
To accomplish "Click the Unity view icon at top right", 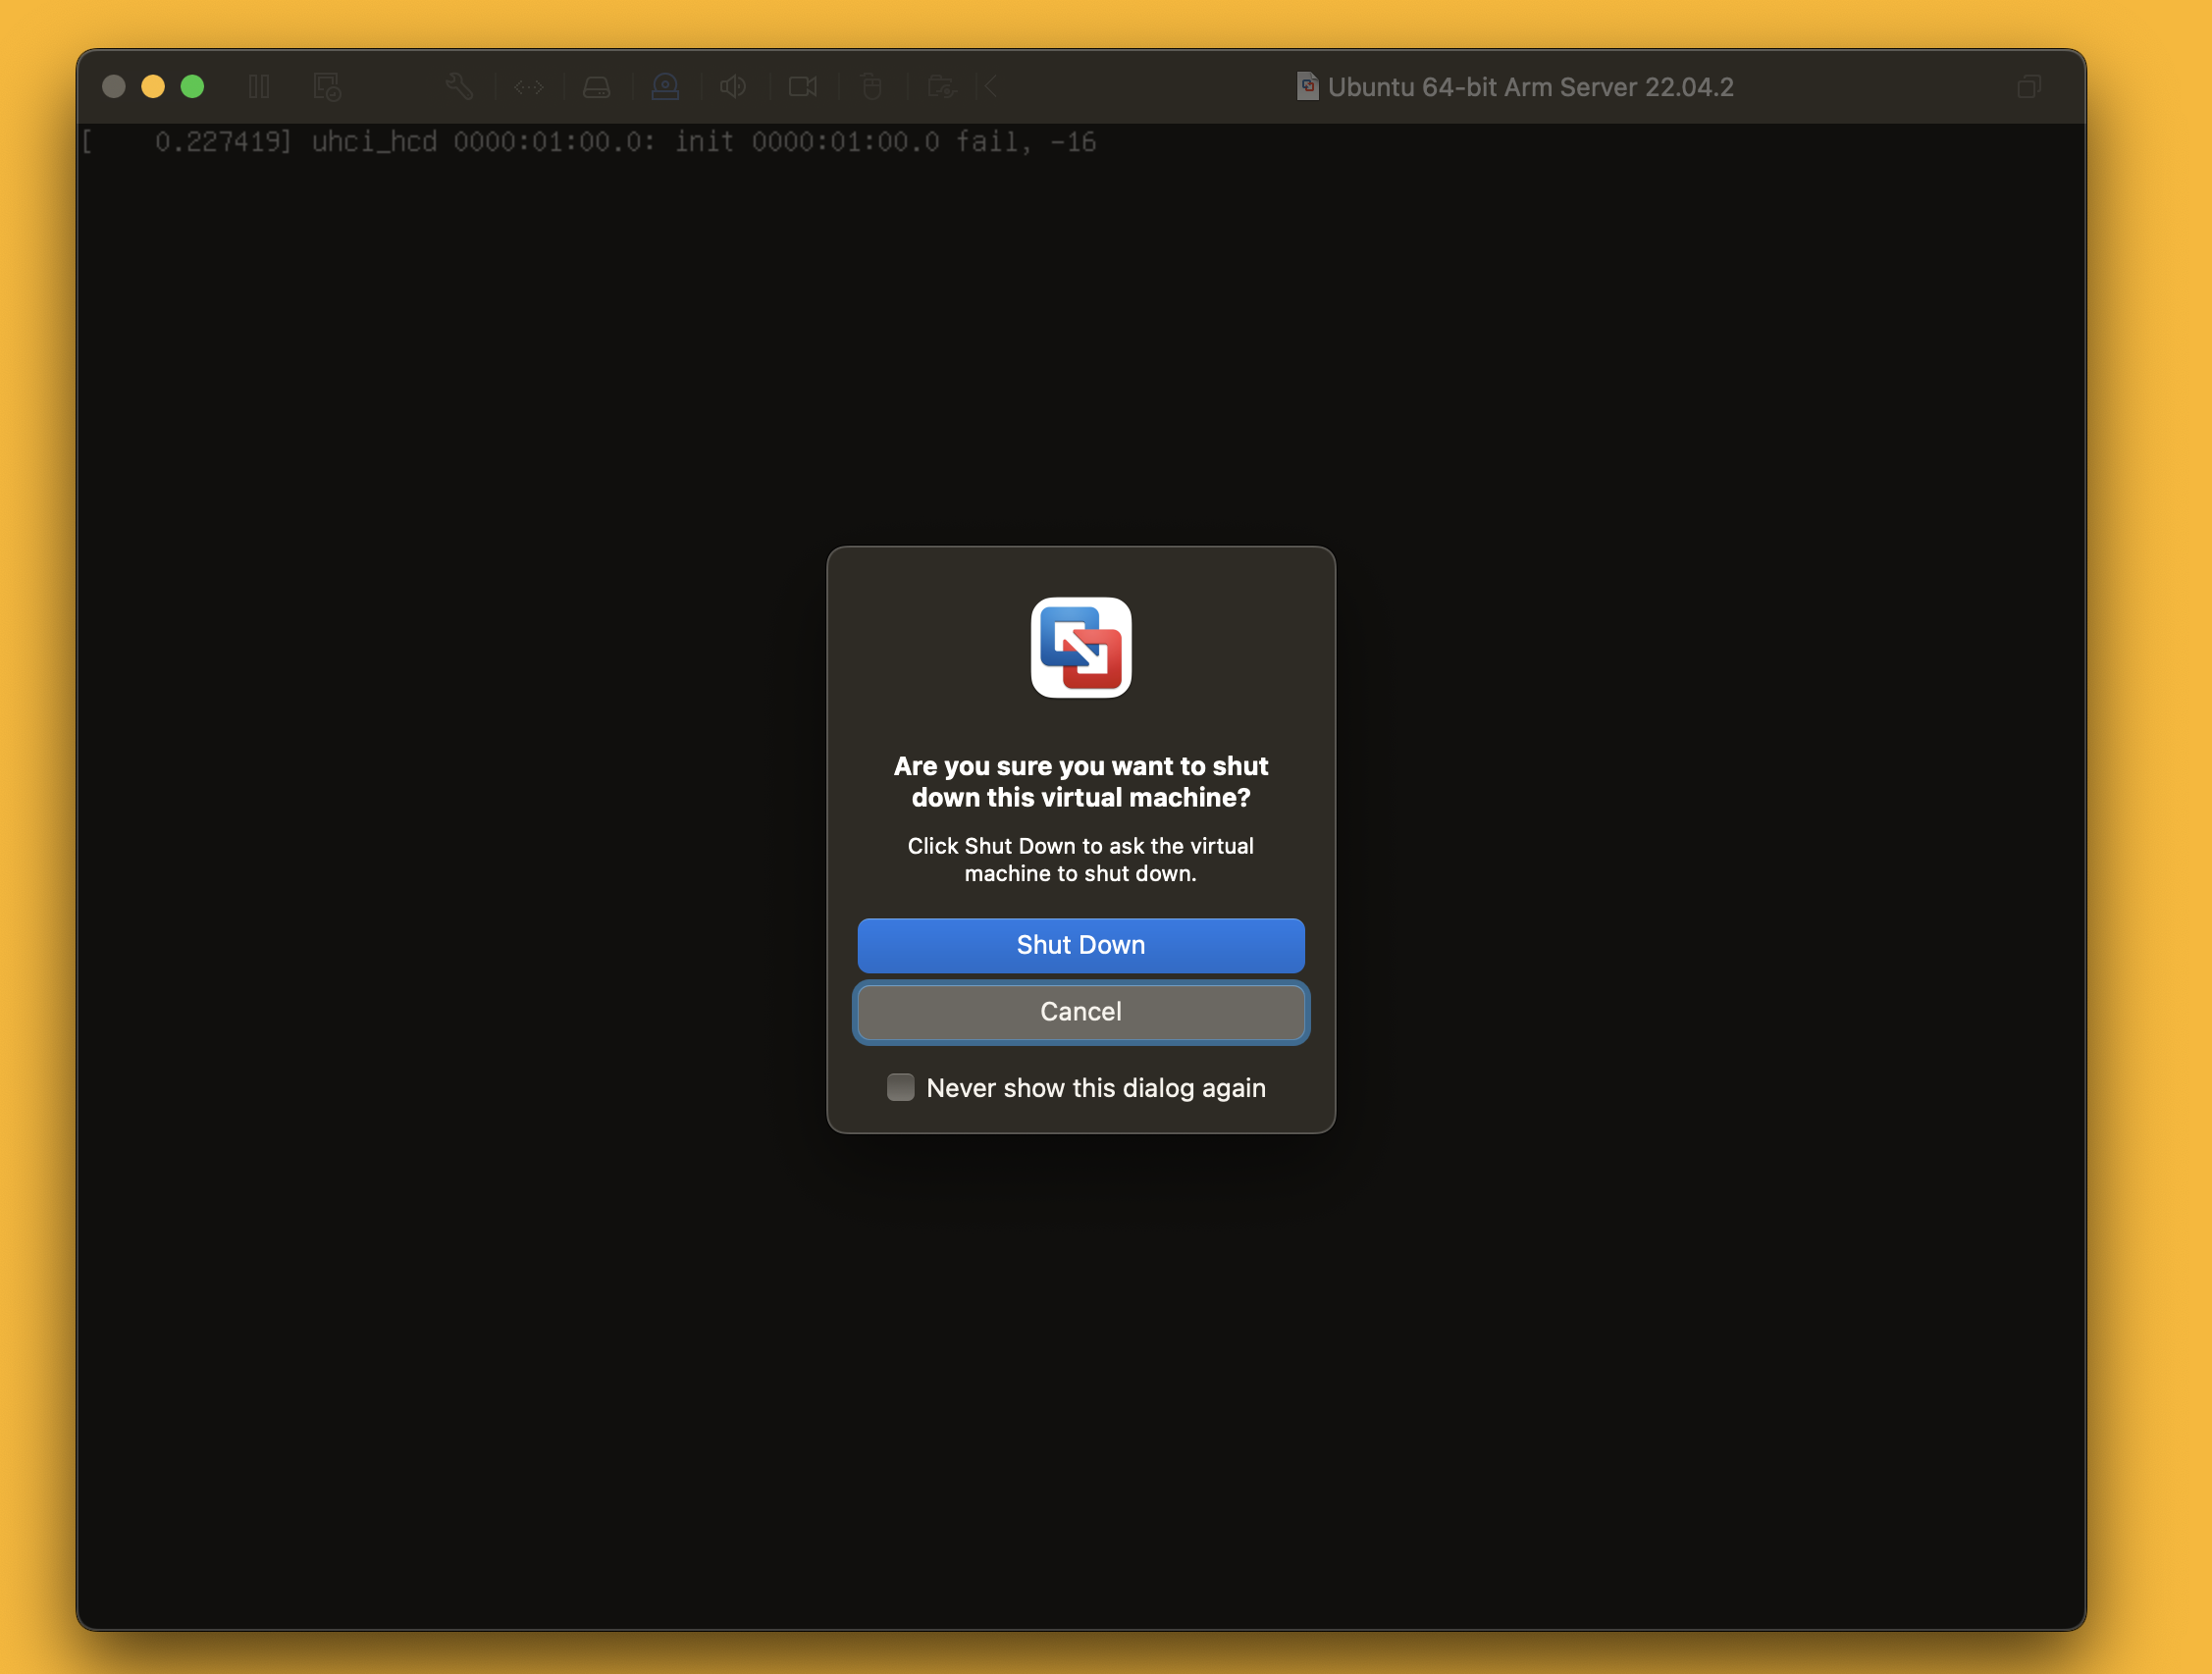I will pyautogui.click(x=2029, y=87).
